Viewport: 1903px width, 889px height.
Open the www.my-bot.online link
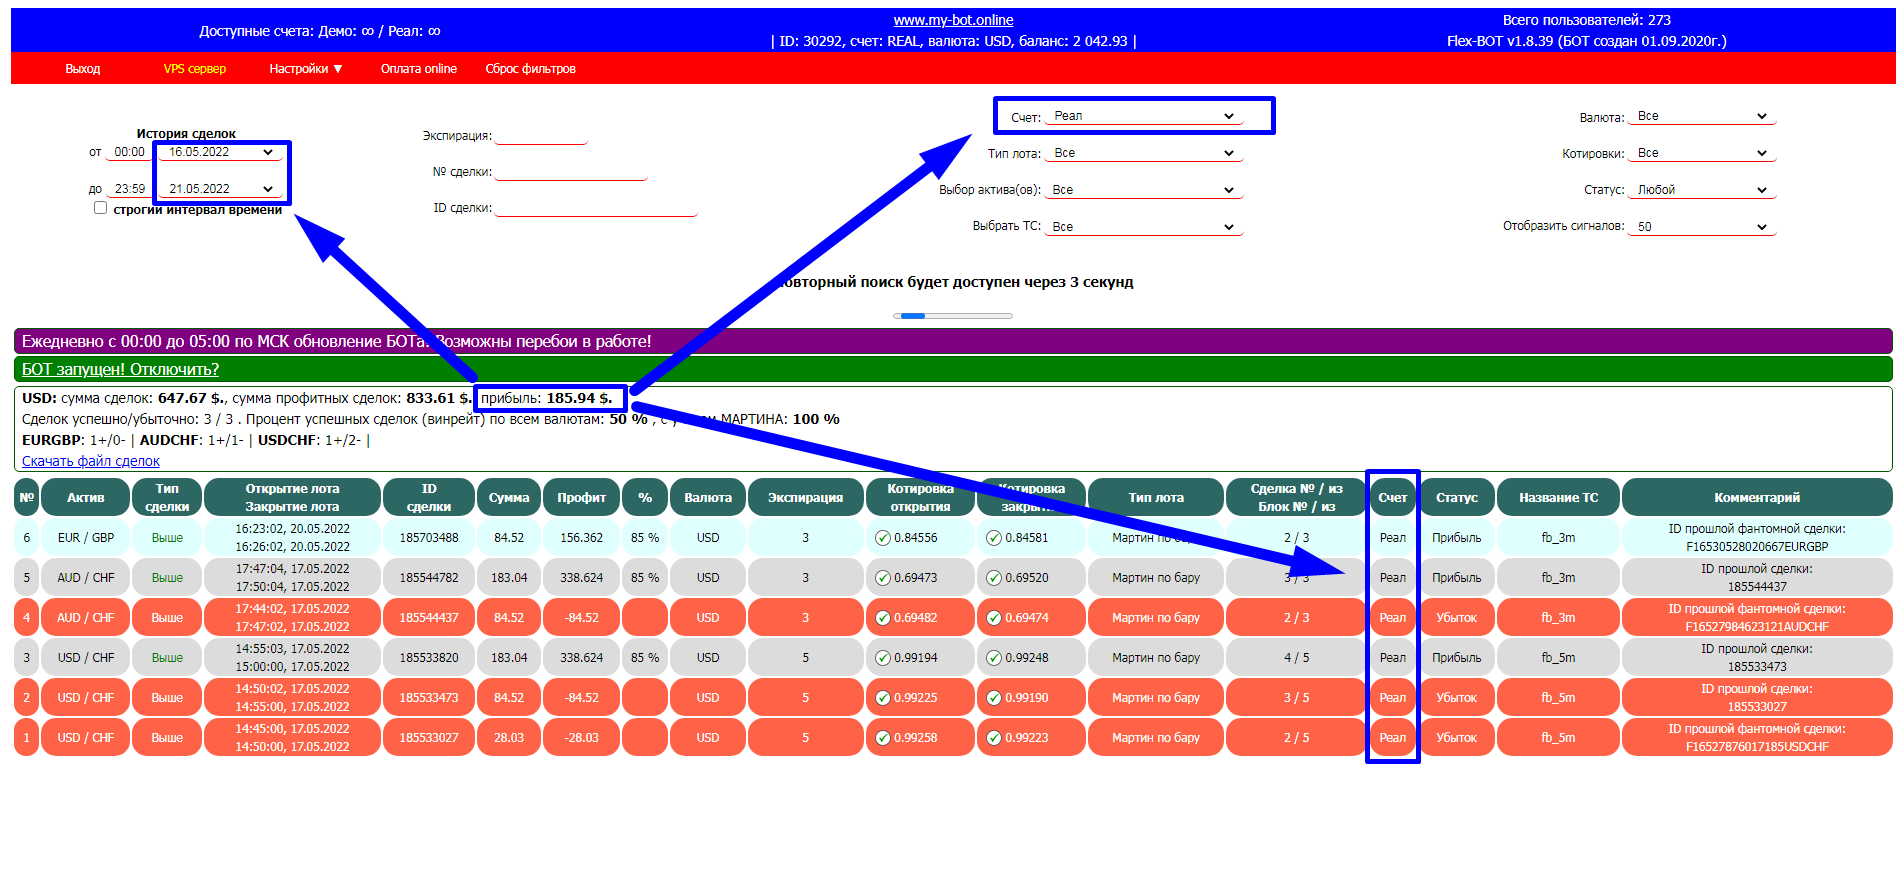953,20
